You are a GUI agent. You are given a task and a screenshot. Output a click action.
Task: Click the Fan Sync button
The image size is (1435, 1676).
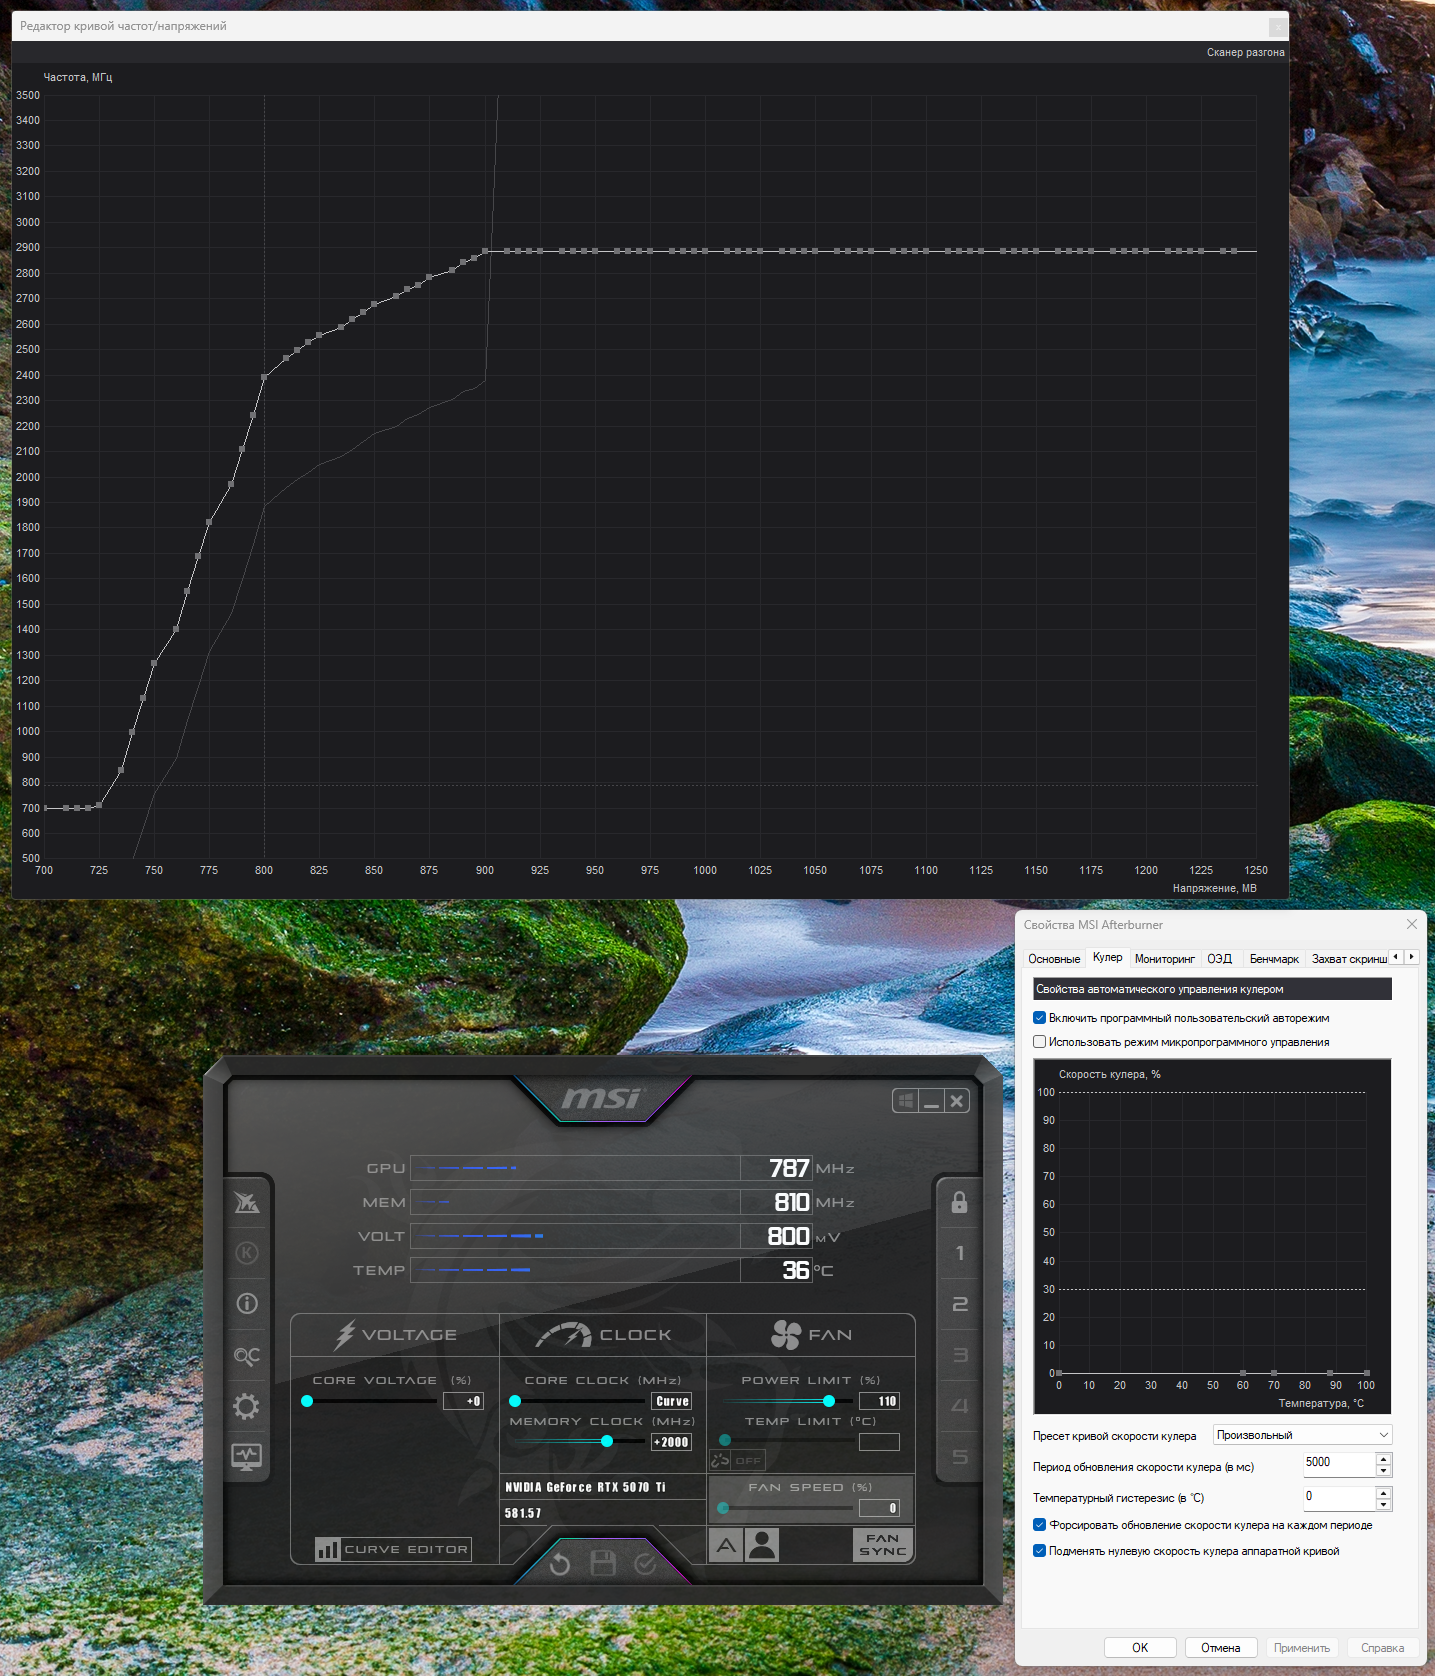[x=883, y=1545]
